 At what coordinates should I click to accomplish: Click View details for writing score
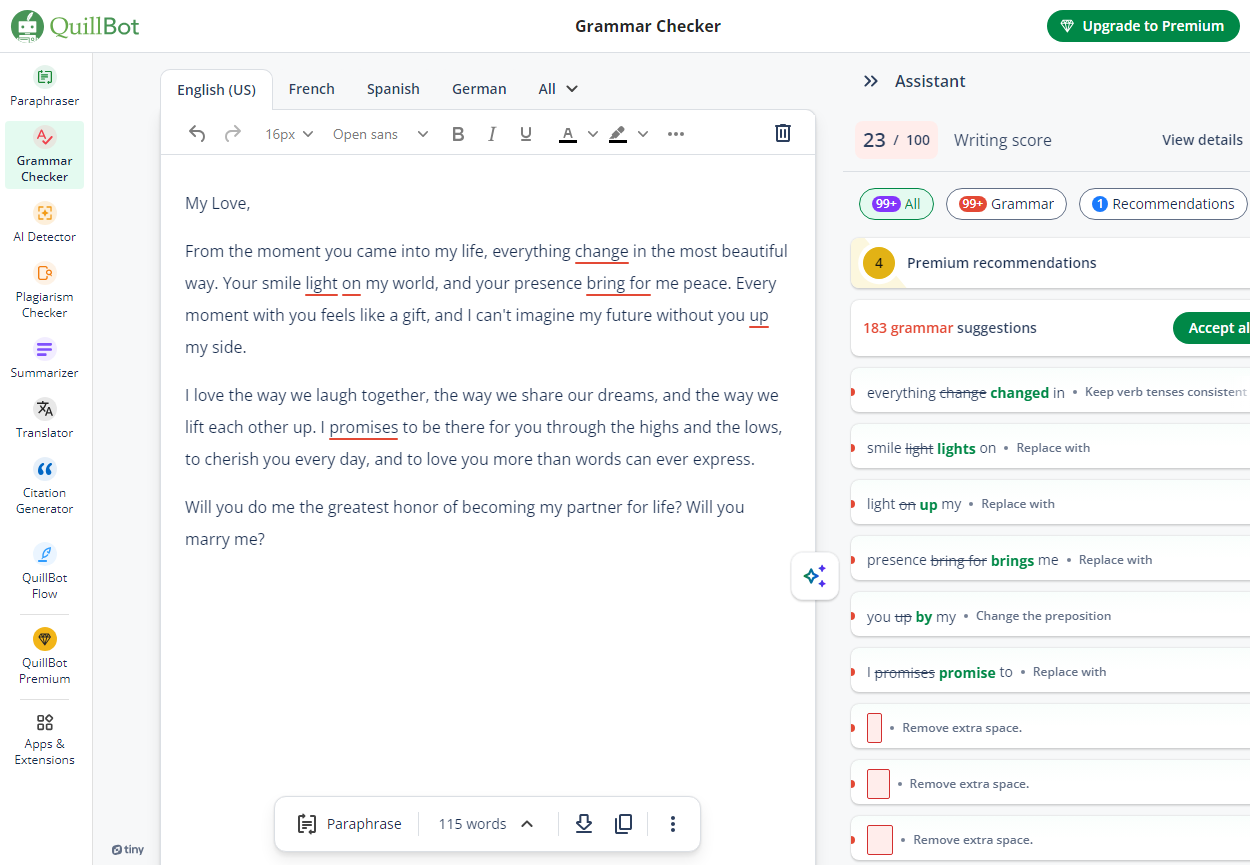pos(1202,140)
